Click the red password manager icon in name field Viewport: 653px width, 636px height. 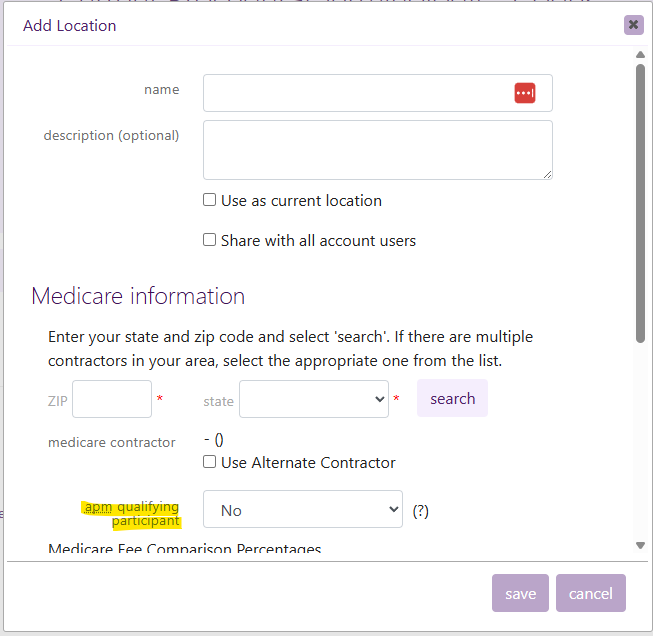525,93
